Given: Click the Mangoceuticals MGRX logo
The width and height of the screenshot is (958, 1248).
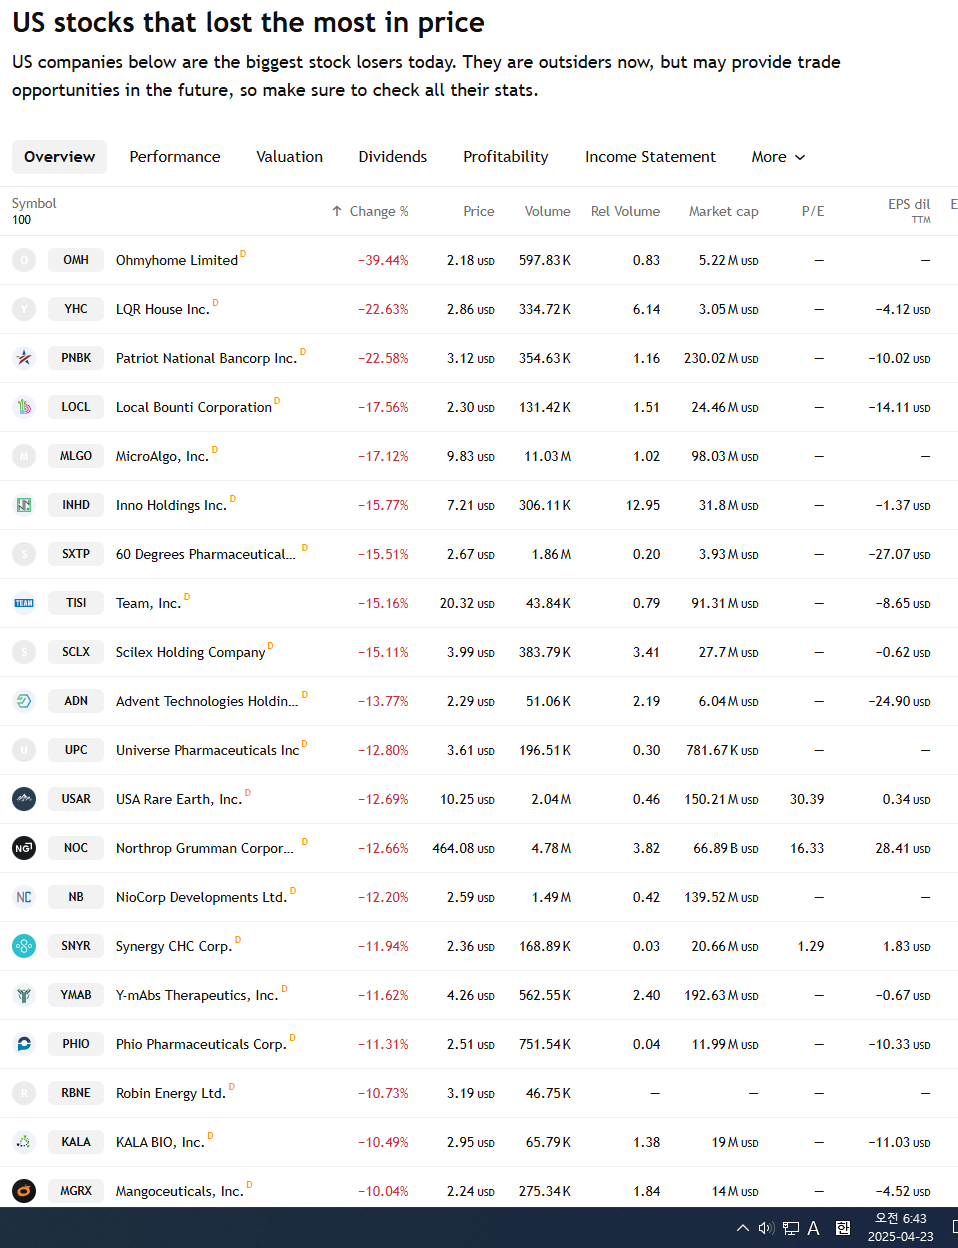Looking at the screenshot, I should click(x=24, y=1191).
